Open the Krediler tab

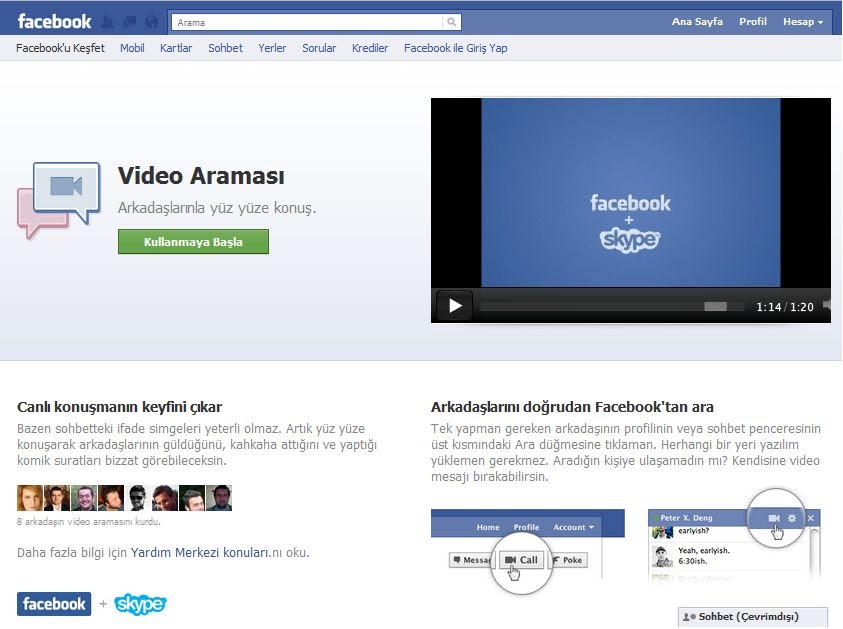tap(370, 48)
